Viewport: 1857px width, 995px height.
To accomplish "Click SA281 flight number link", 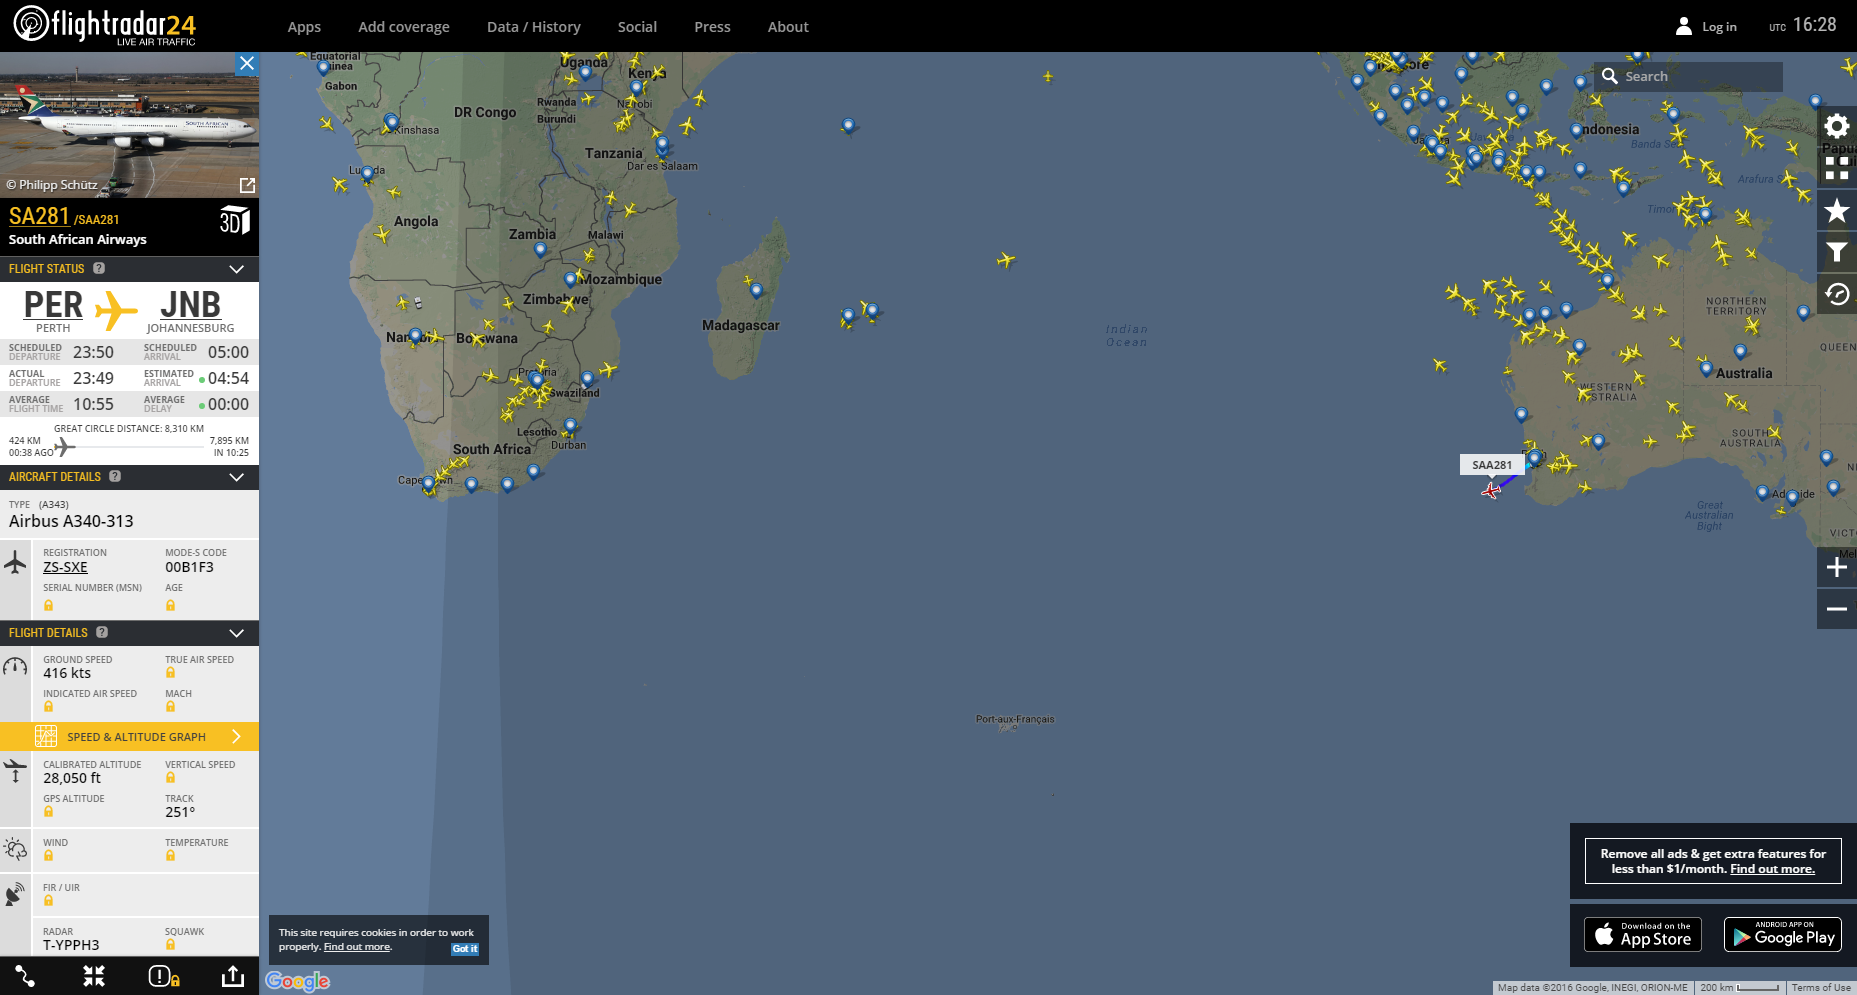I will click(x=39, y=216).
